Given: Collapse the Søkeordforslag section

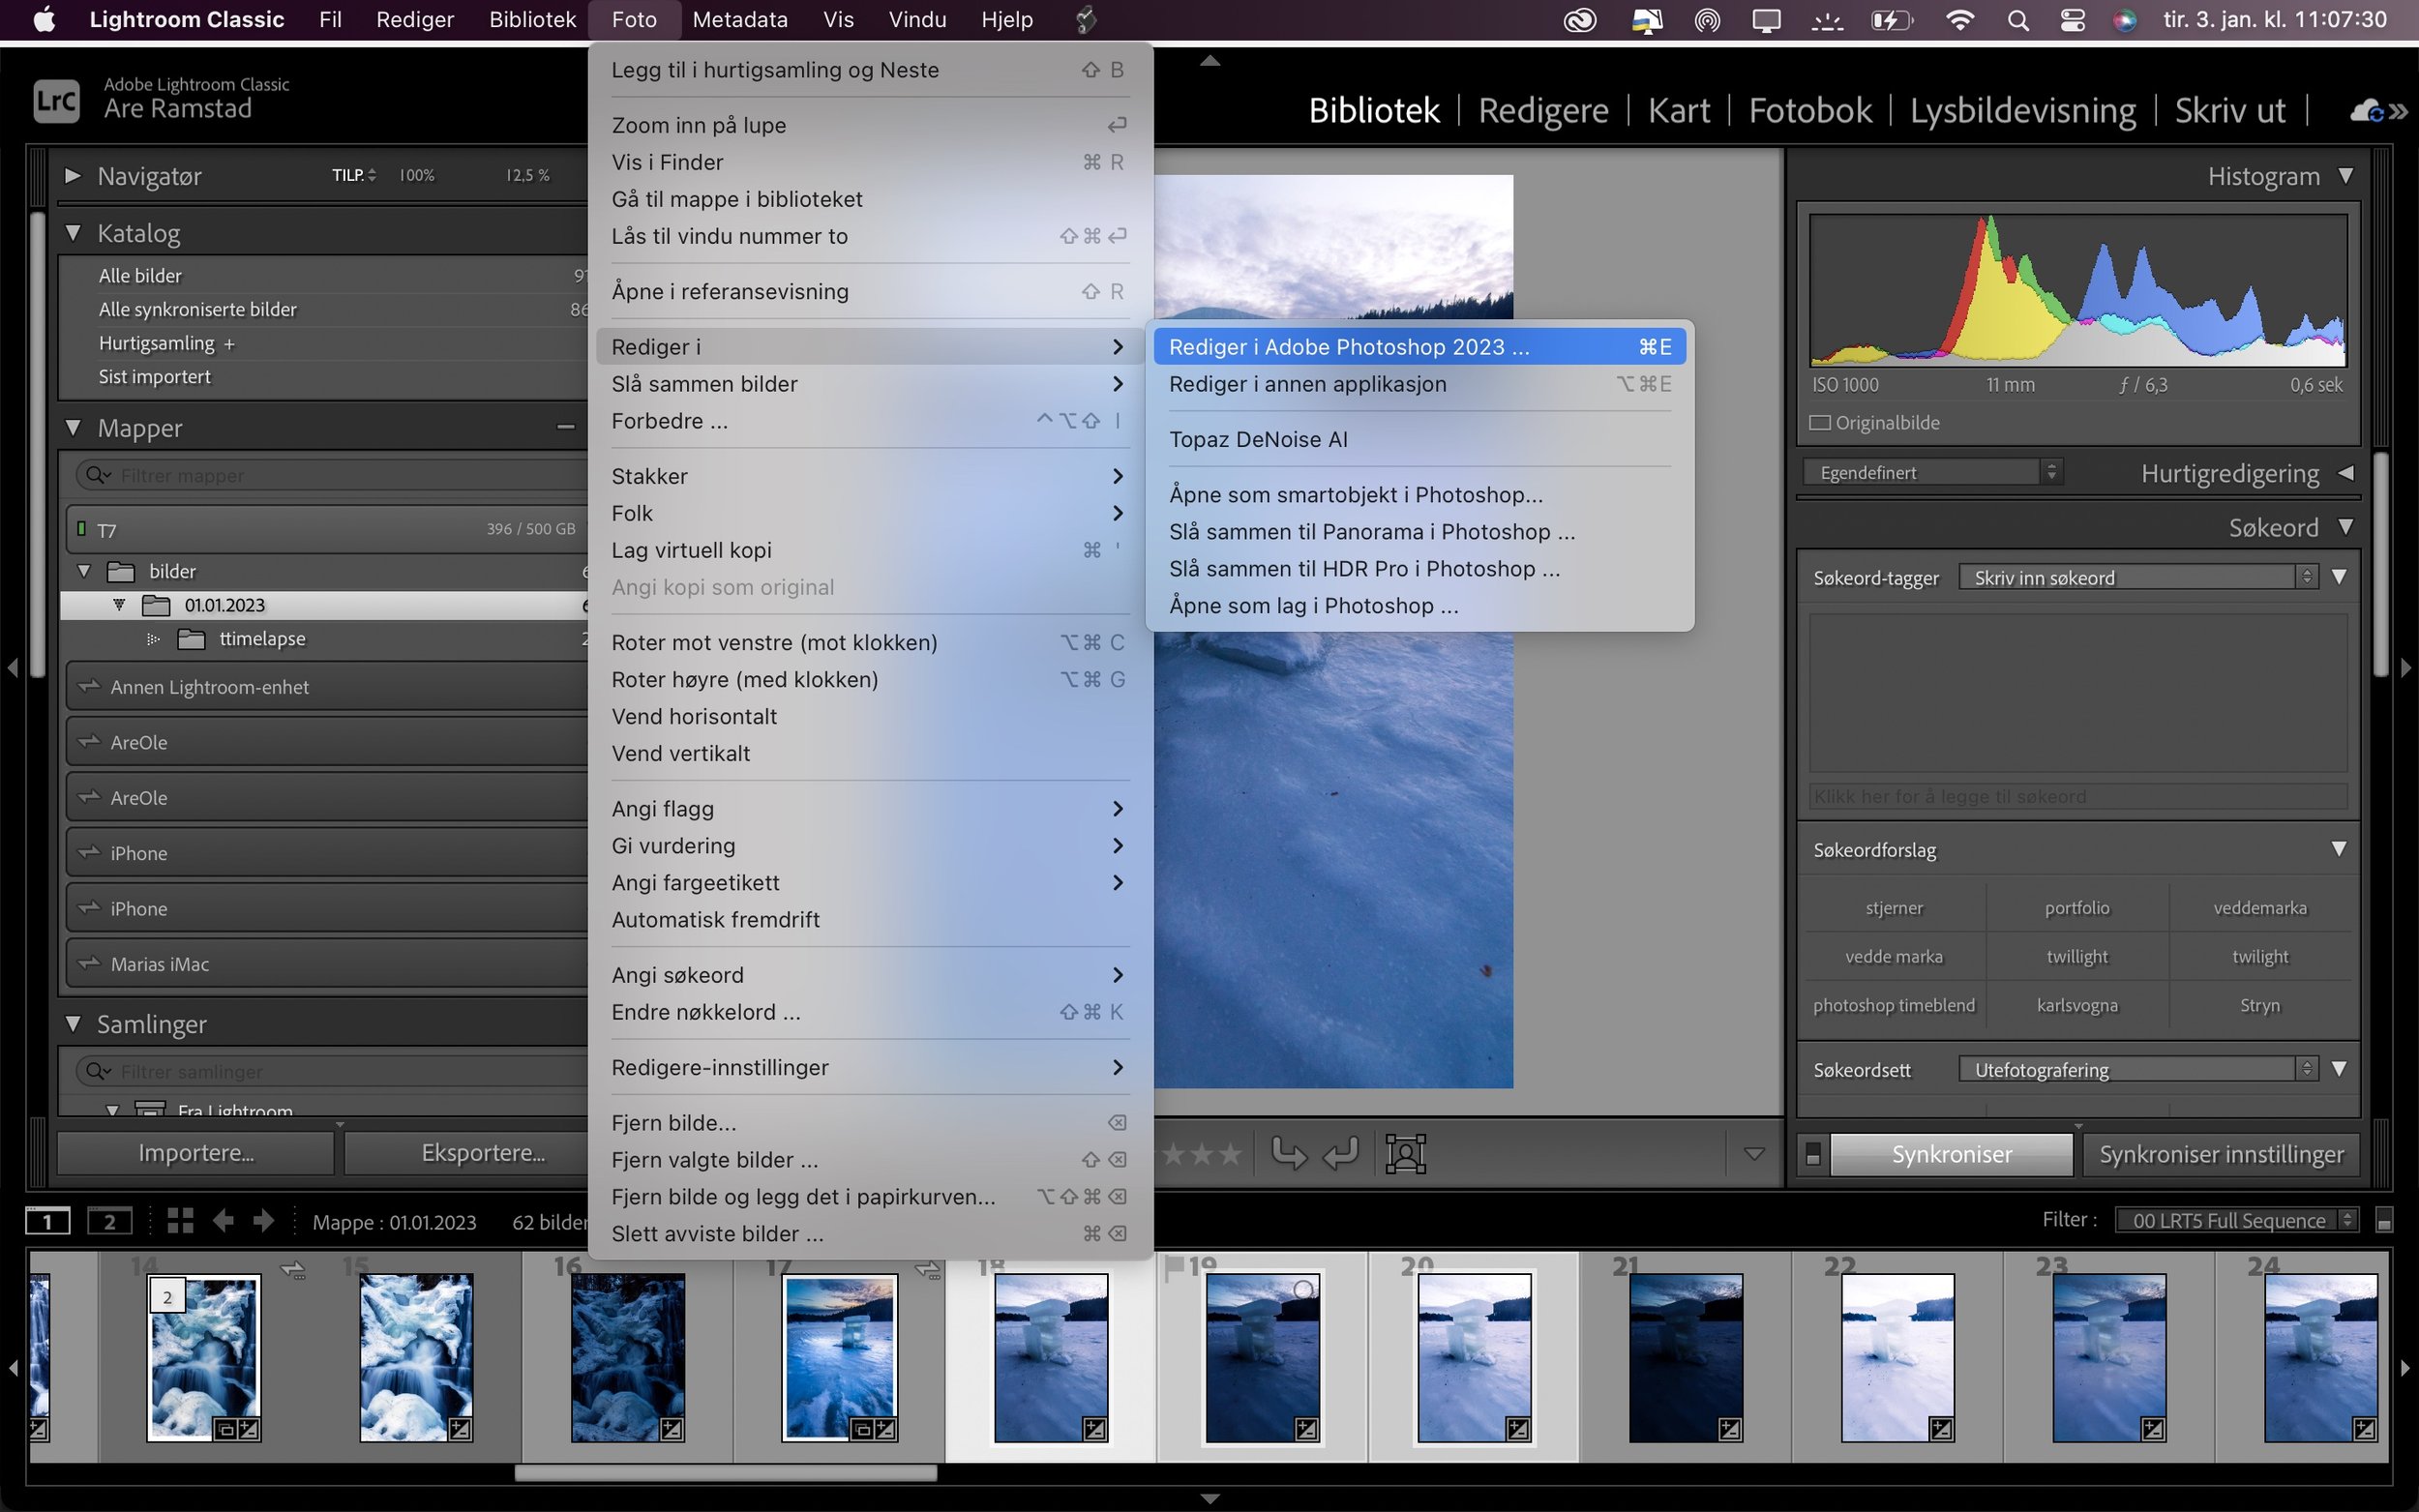Looking at the screenshot, I should point(2339,849).
